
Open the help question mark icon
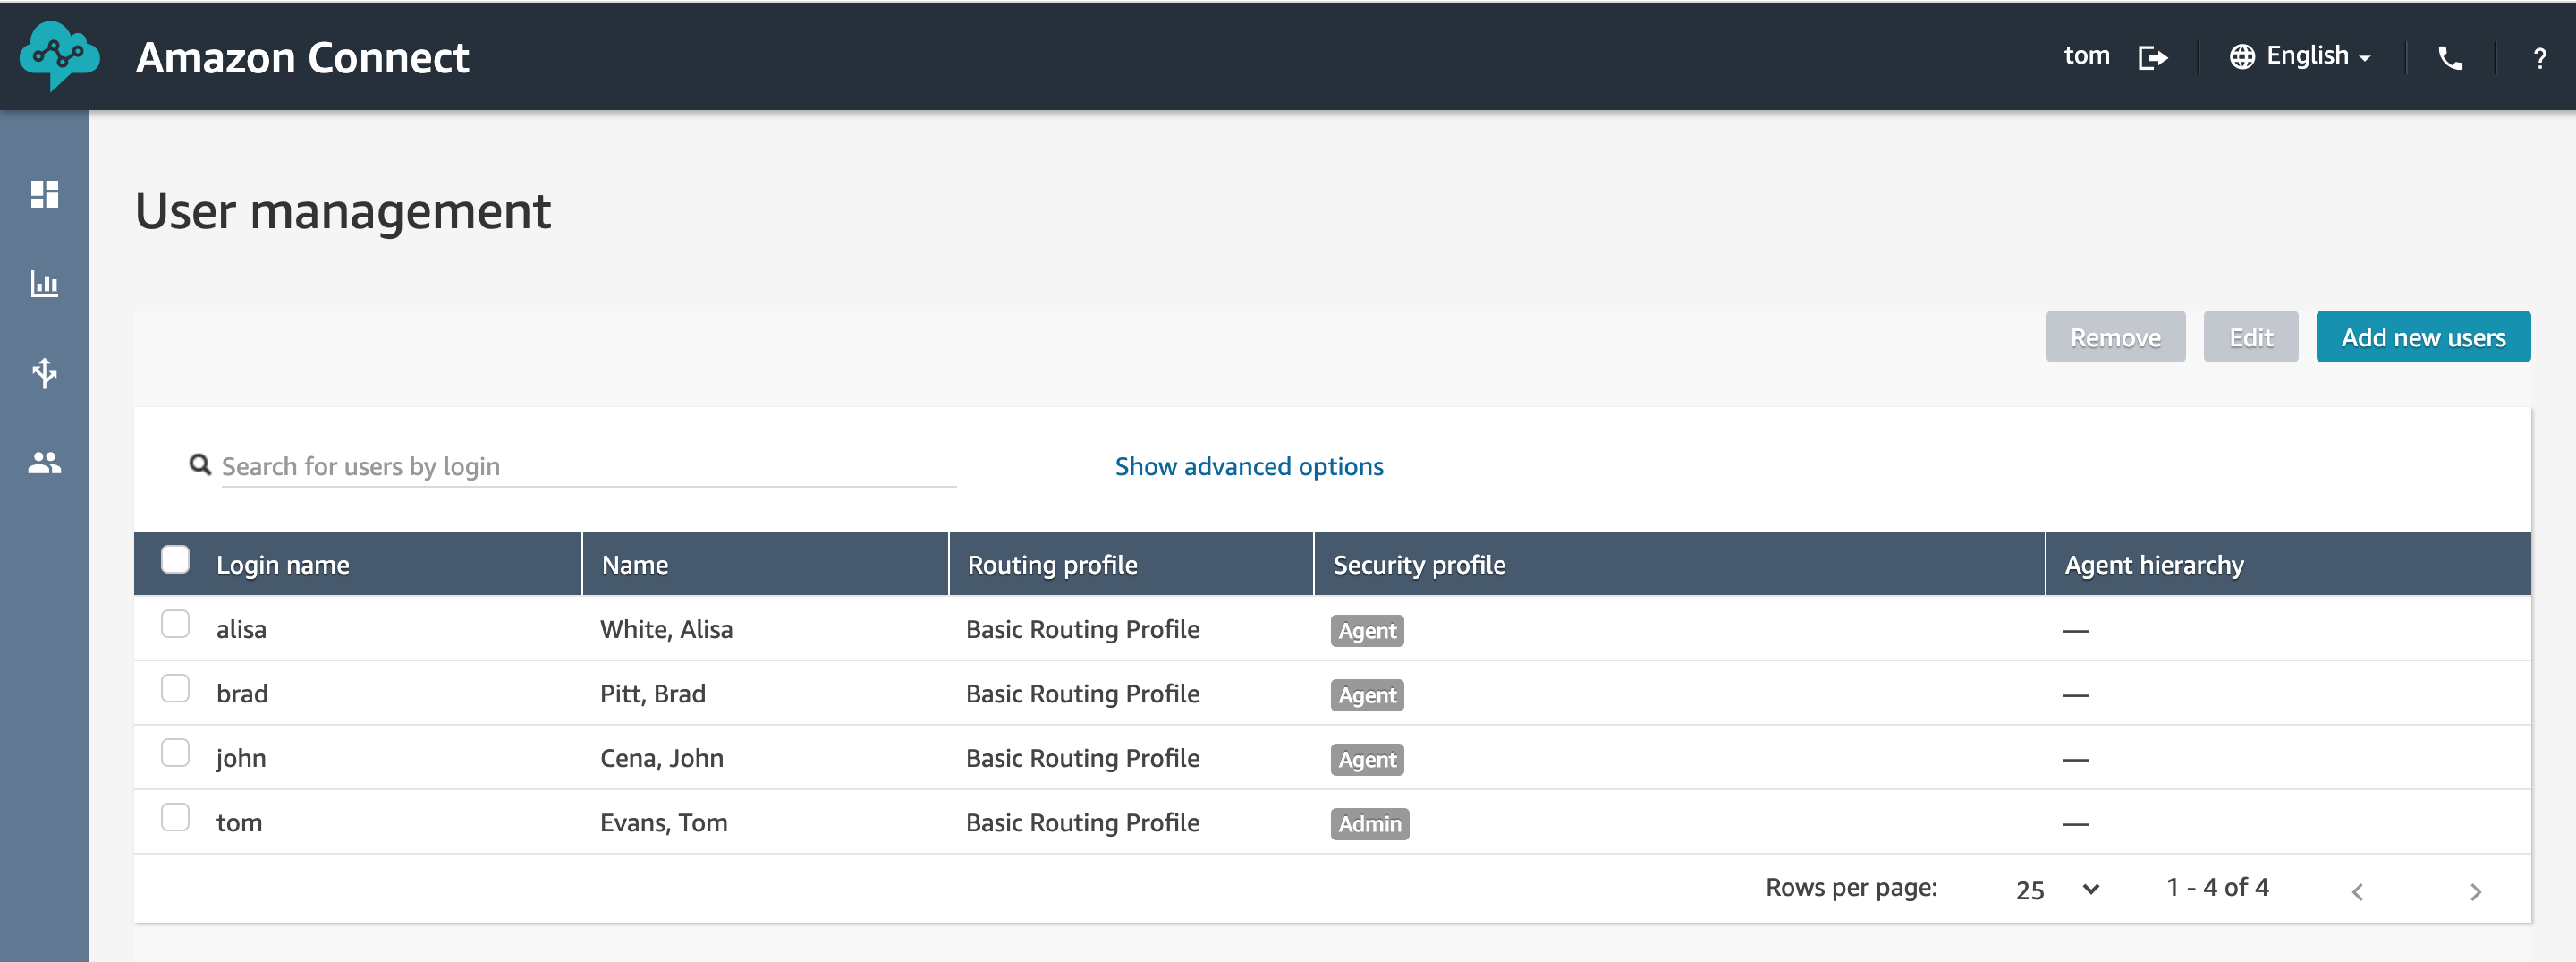click(x=2539, y=58)
